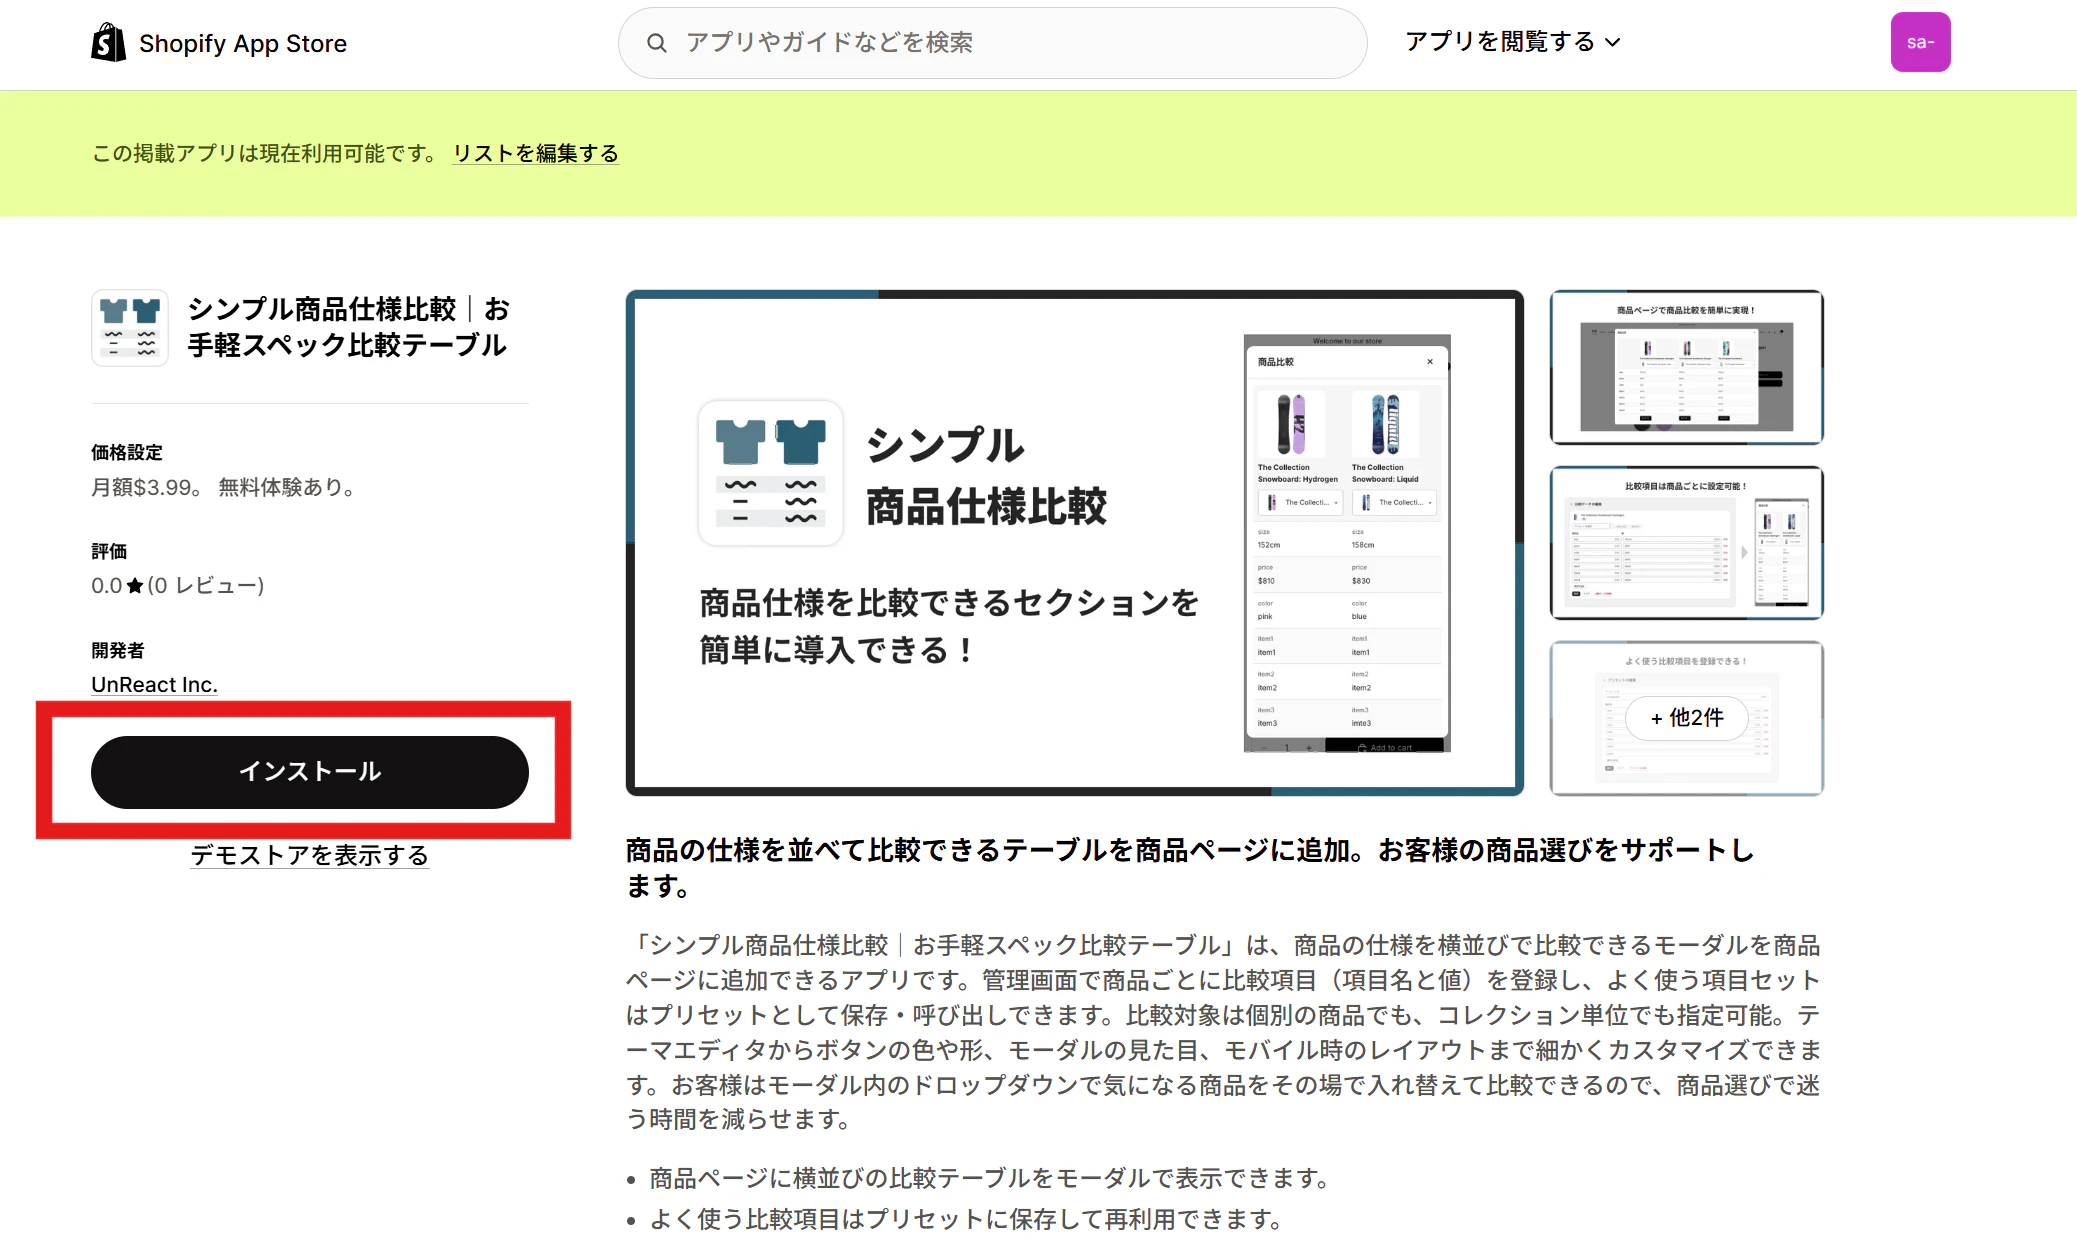The height and width of the screenshot is (1245, 2077).
Task: Open the large main app screenshot
Action: 1075,543
